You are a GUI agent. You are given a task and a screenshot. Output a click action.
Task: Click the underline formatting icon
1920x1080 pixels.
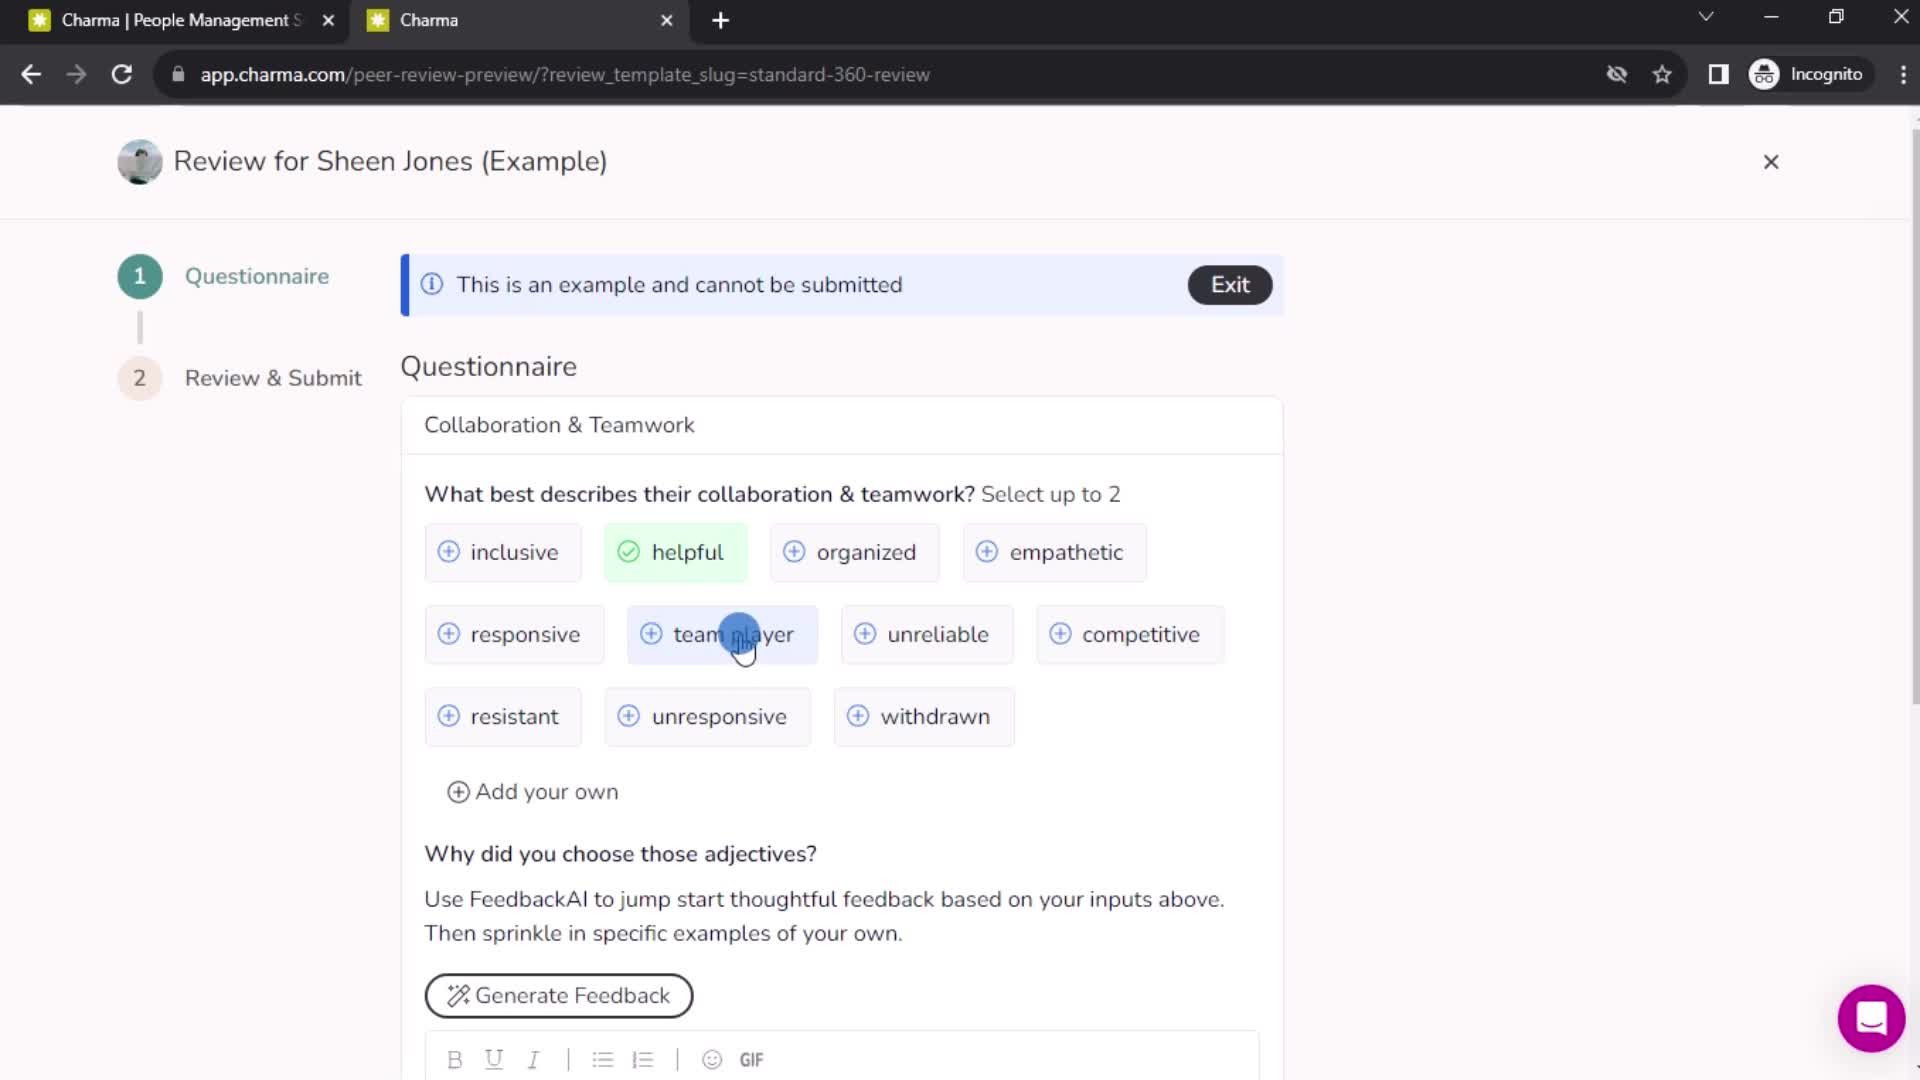[495, 1060]
